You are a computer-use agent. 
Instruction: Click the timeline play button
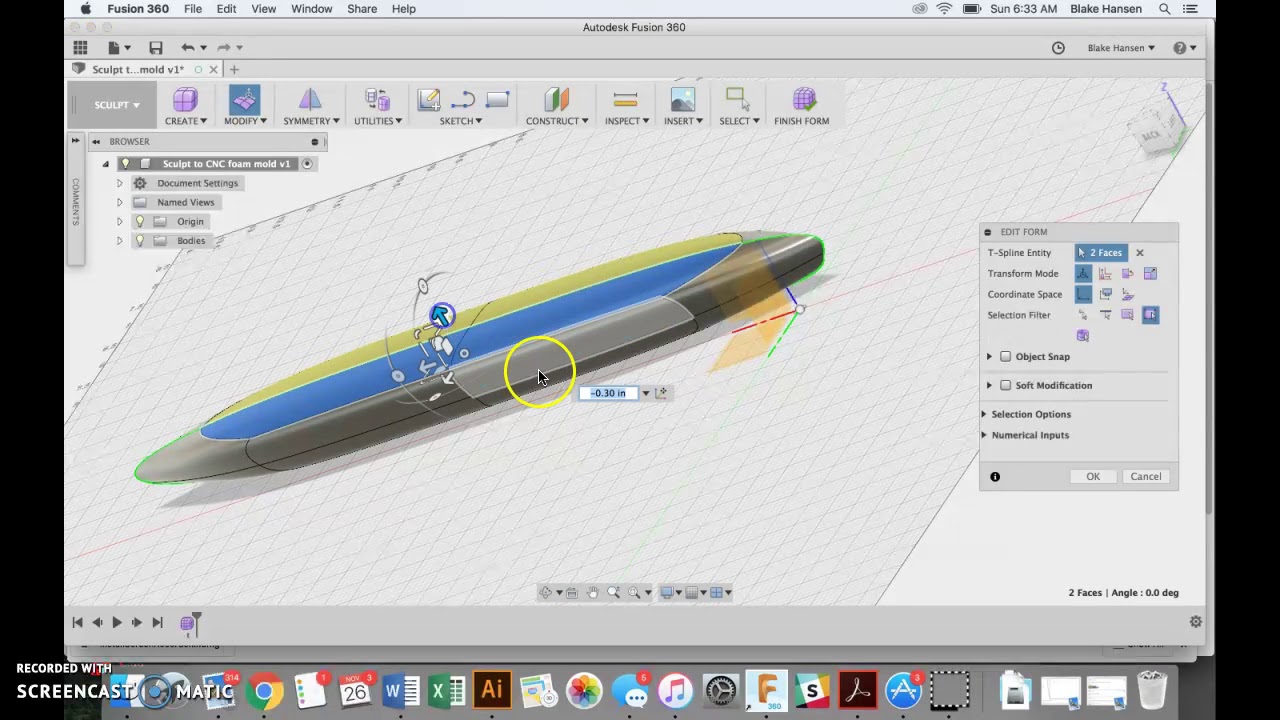[117, 622]
